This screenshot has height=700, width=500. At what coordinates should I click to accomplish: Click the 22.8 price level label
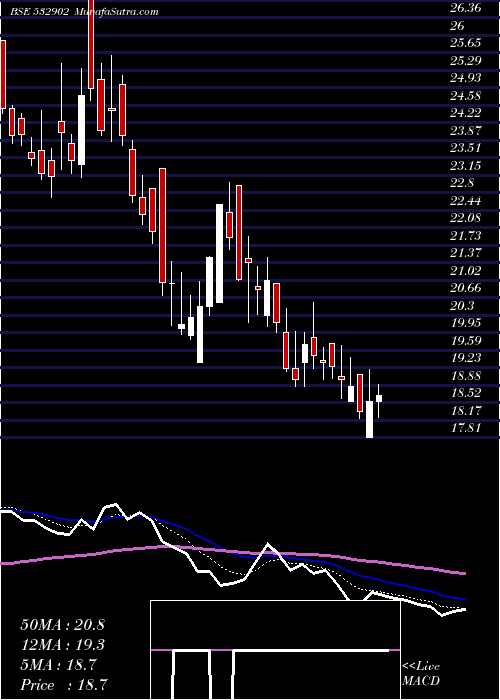pyautogui.click(x=462, y=183)
